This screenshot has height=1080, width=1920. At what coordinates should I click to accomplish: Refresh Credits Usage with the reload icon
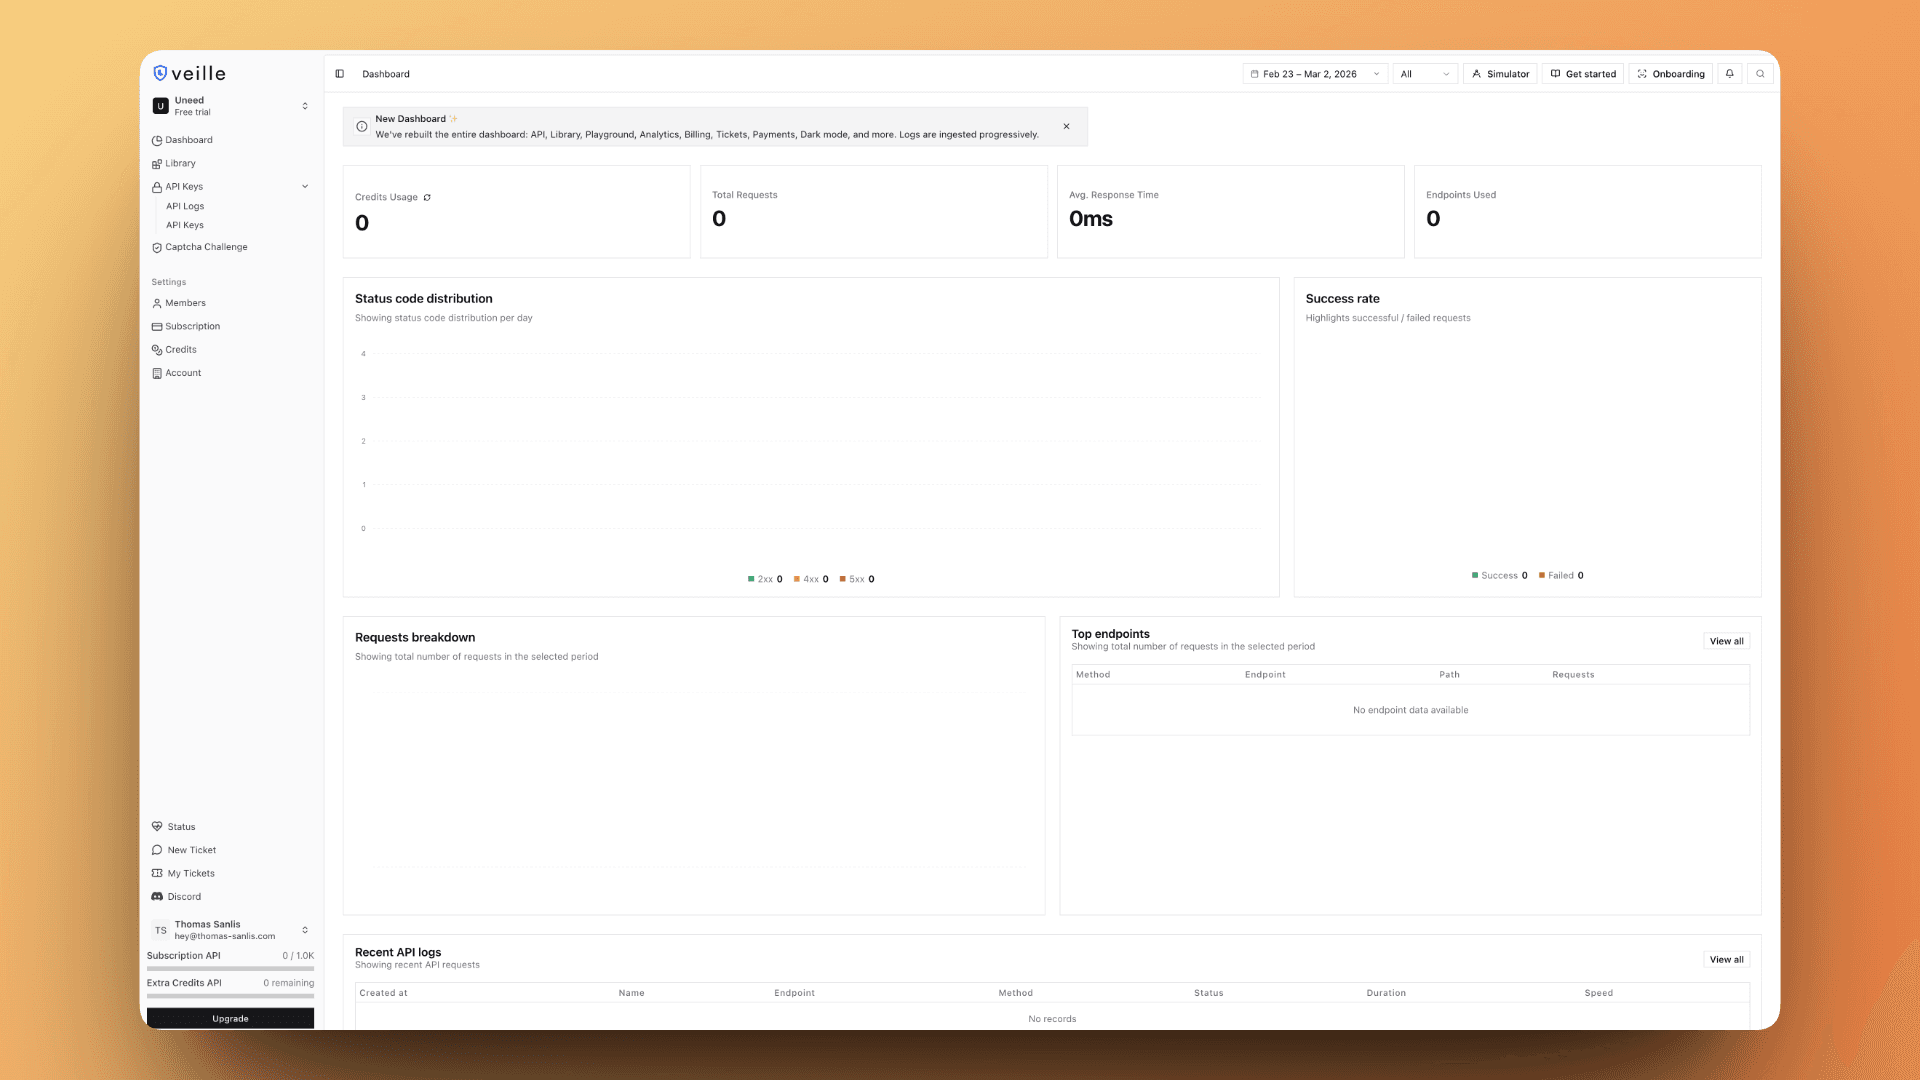pos(427,197)
